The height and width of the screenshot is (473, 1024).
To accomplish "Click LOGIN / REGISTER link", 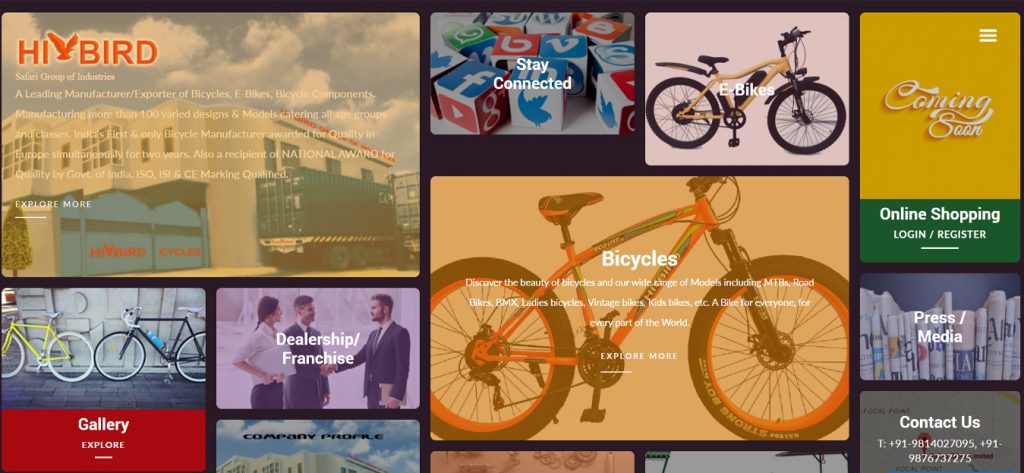I will 939,235.
